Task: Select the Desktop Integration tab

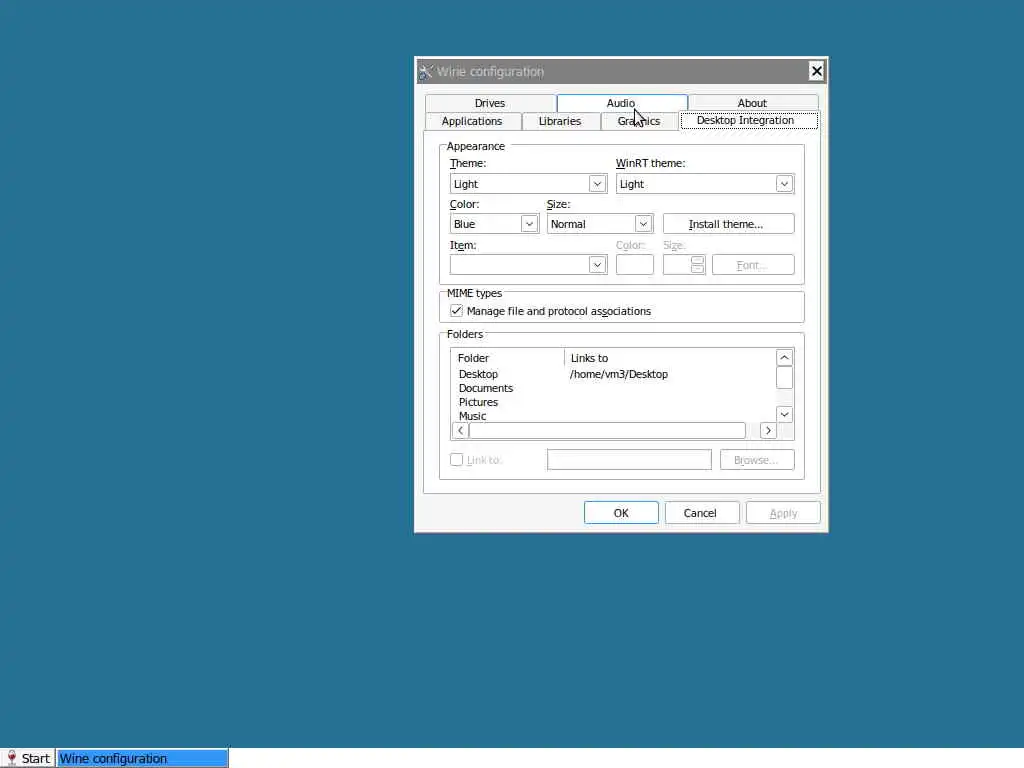Action: click(x=748, y=121)
